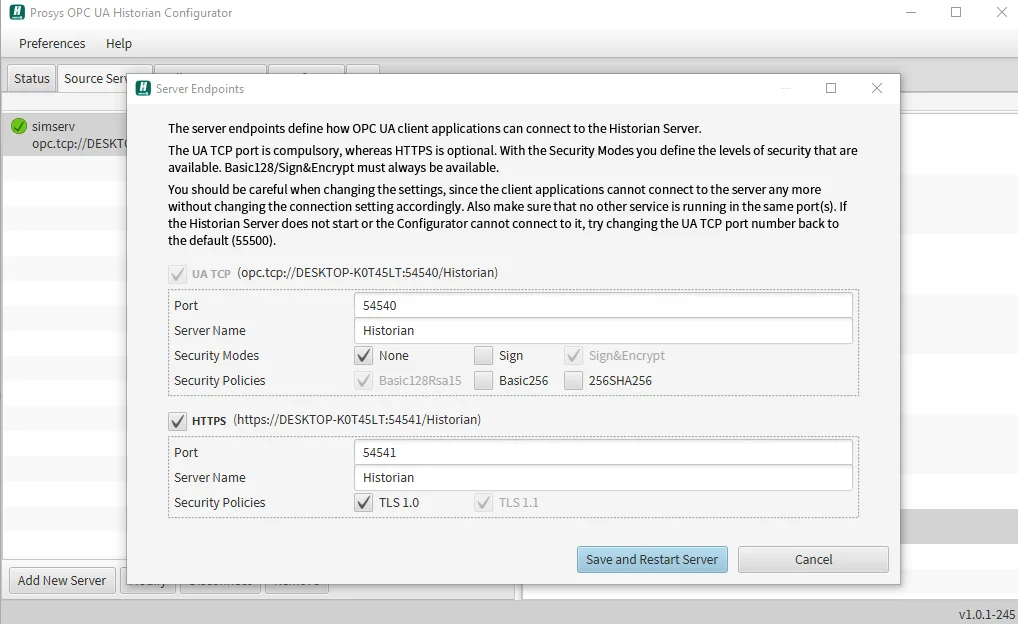Open the Preferences menu

point(52,44)
